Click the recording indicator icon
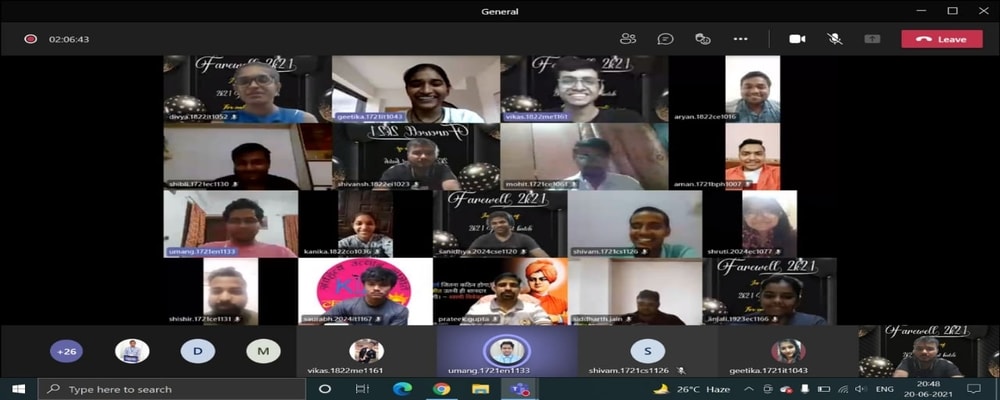 pos(31,39)
